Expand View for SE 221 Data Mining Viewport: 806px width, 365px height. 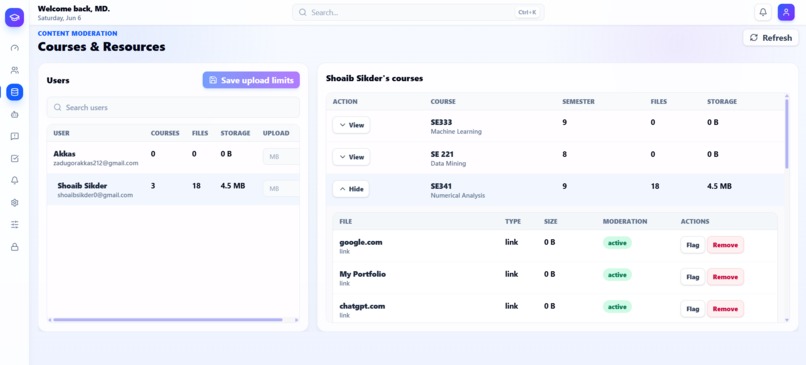351,157
